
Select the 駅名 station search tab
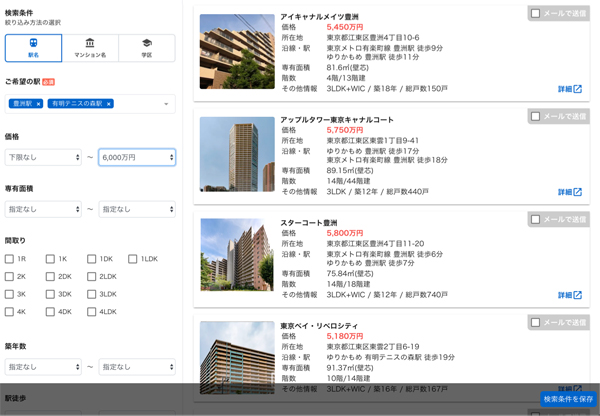(33, 48)
